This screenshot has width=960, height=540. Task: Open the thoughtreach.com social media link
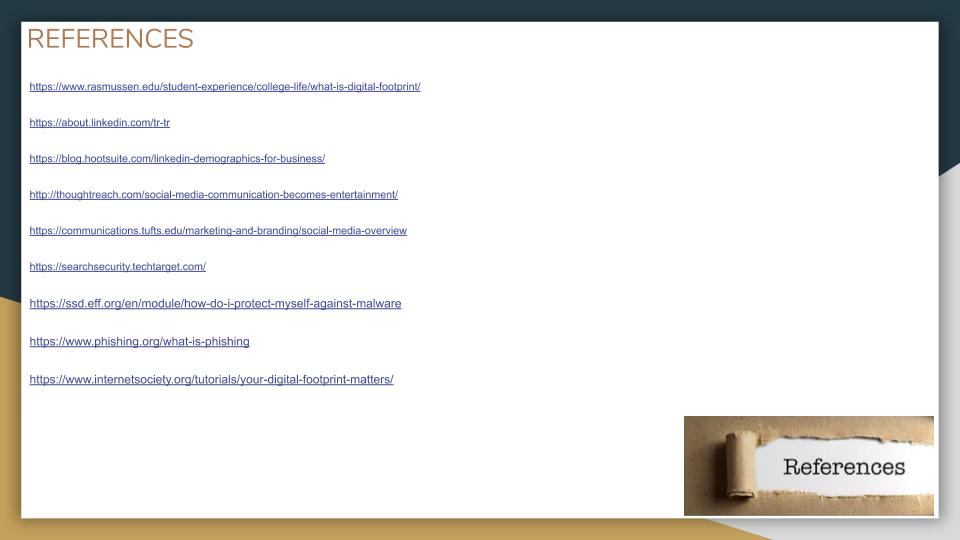(213, 195)
